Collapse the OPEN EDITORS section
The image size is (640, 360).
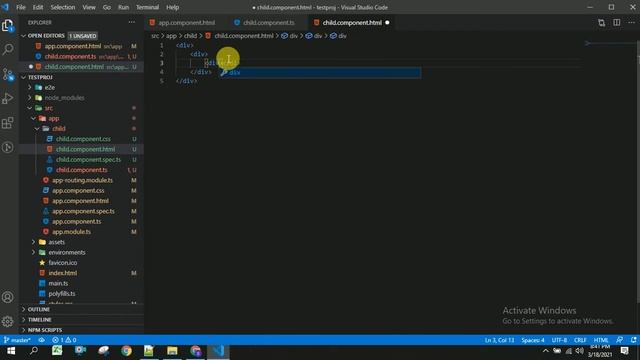point(24,36)
